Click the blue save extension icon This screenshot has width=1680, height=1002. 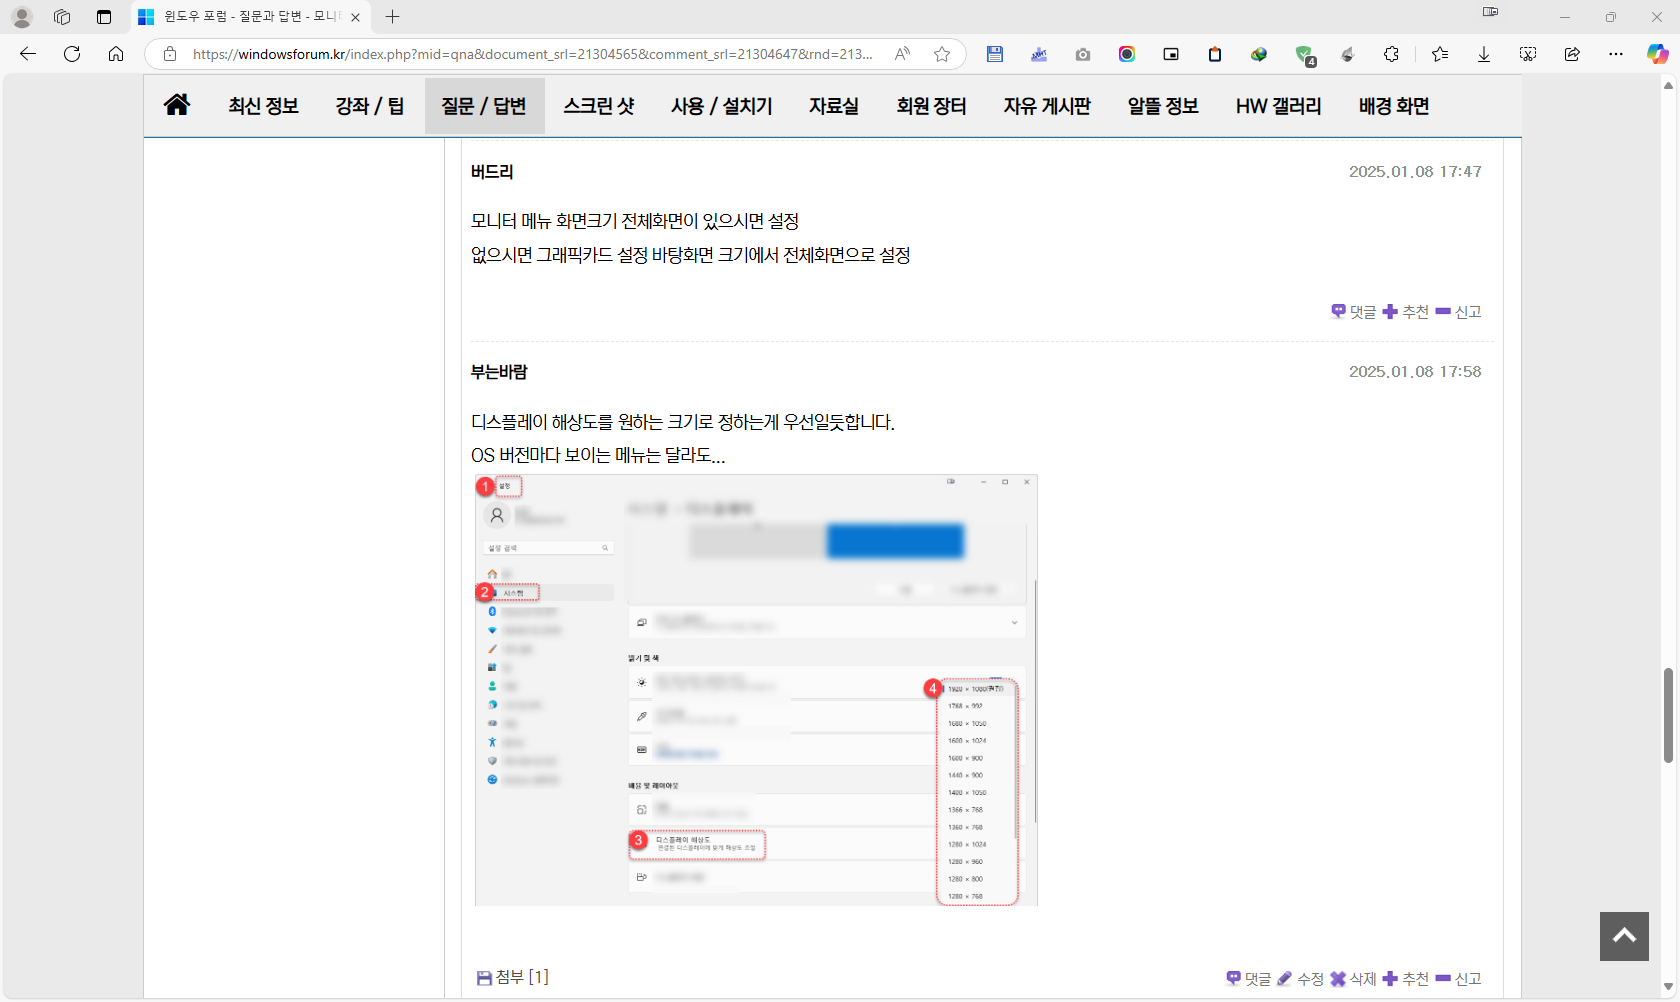[x=995, y=54]
